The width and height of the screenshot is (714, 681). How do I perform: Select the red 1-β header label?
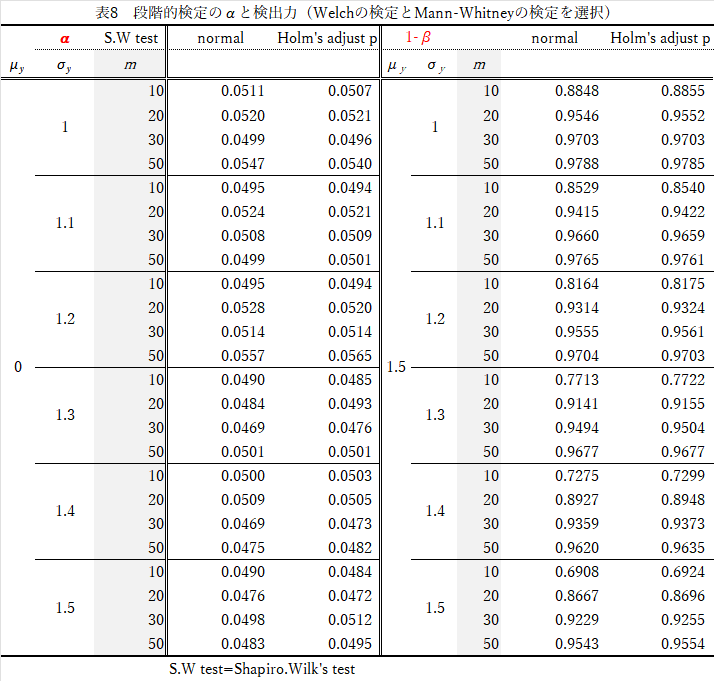pyautogui.click(x=418, y=37)
